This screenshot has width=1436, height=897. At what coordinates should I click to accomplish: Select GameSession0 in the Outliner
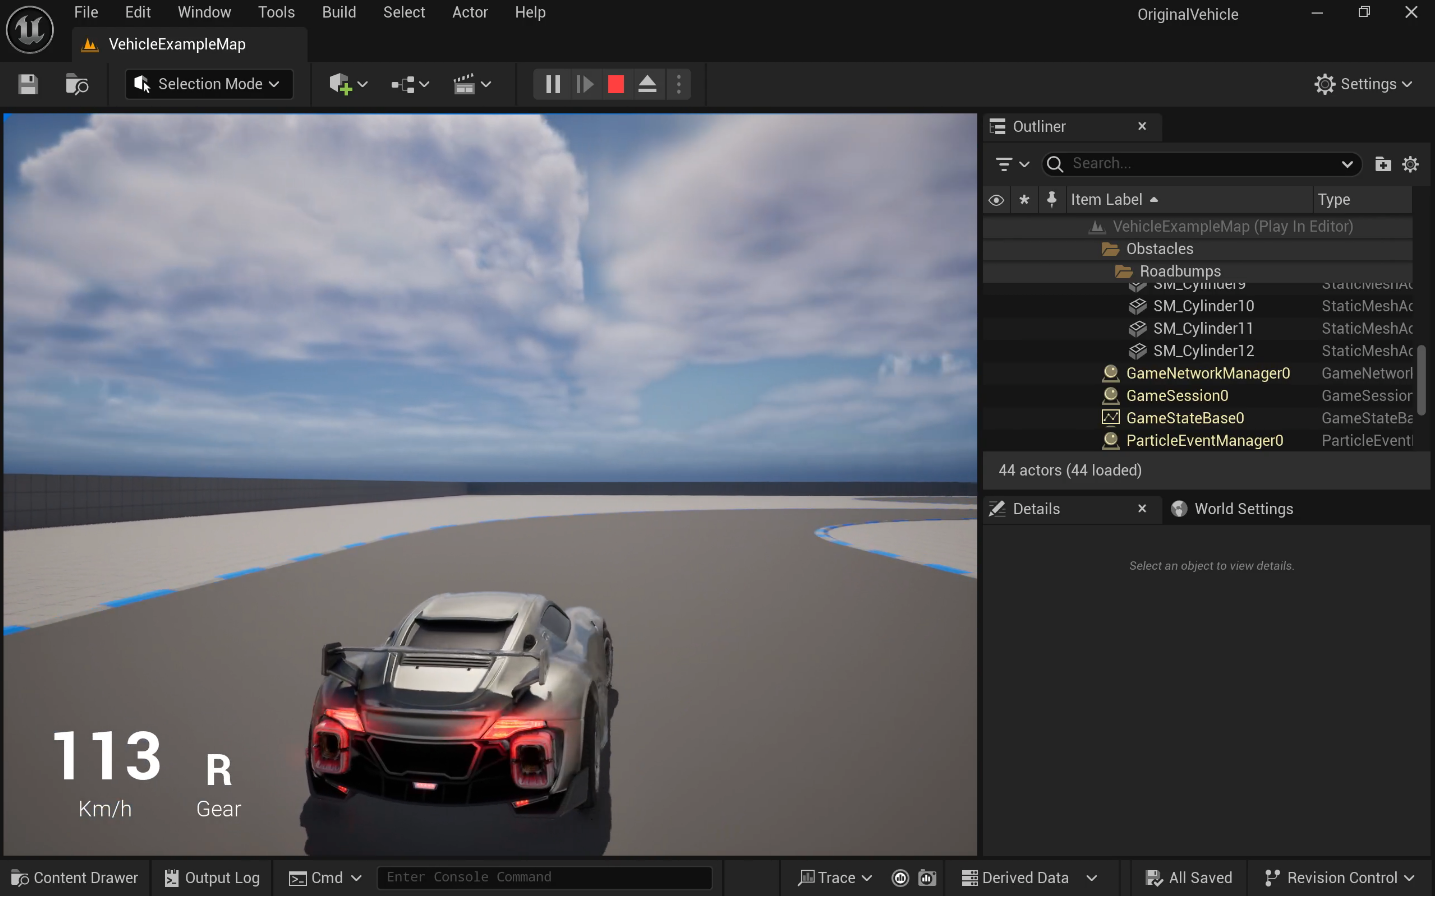click(x=1198, y=396)
